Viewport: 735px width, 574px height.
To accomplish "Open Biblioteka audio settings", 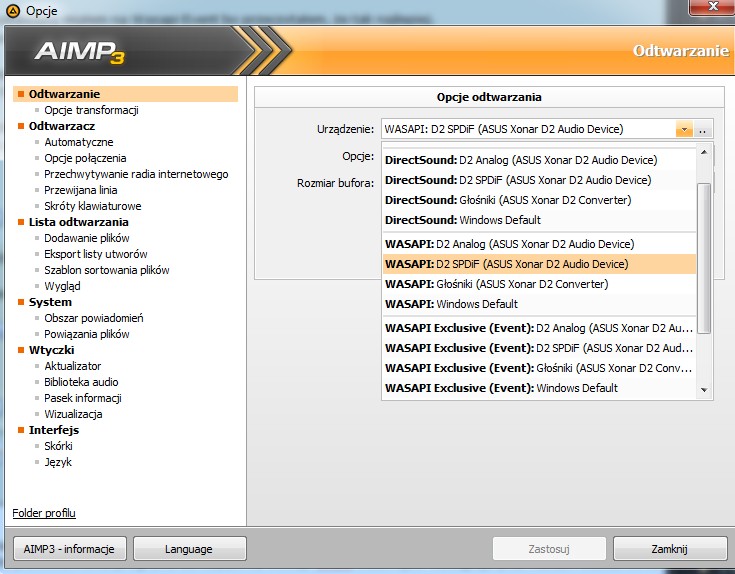I will coord(81,382).
